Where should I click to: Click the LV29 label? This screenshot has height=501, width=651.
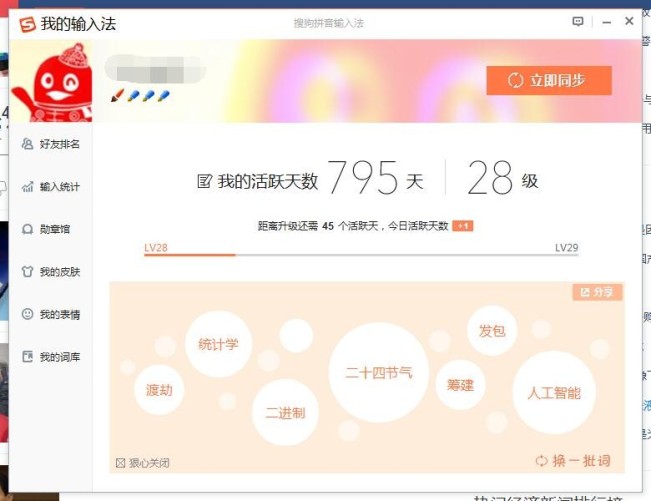pyautogui.click(x=566, y=248)
